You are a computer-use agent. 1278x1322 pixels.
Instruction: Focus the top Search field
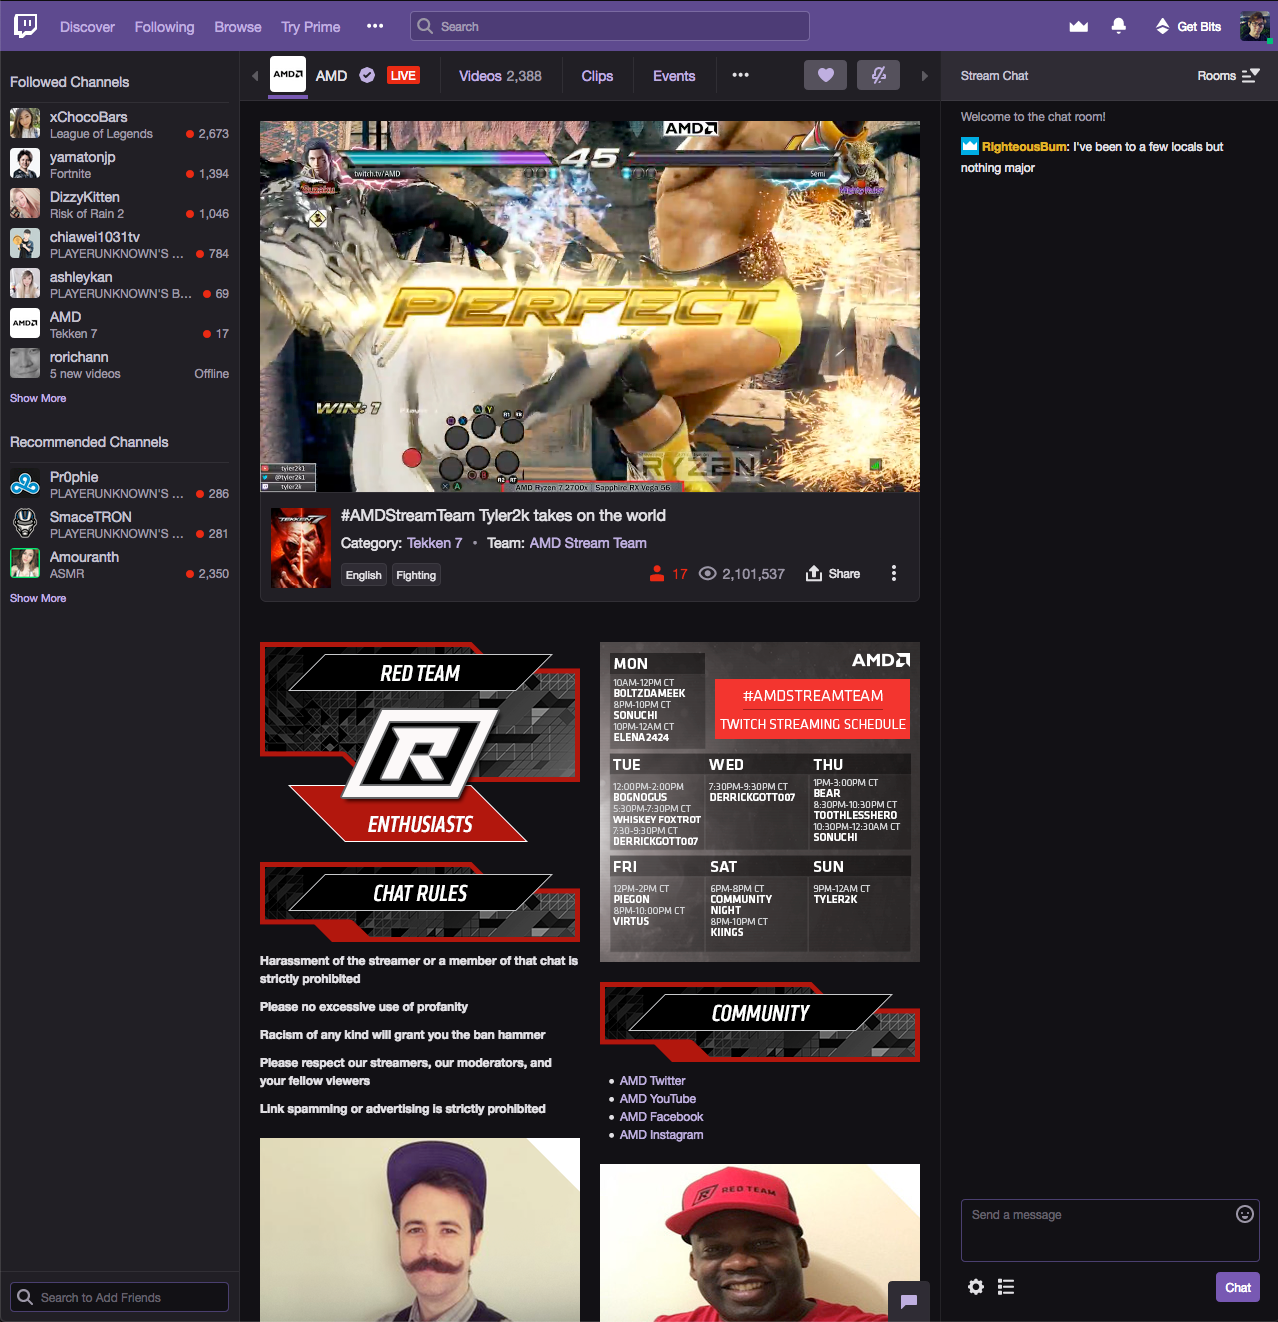[x=610, y=26]
